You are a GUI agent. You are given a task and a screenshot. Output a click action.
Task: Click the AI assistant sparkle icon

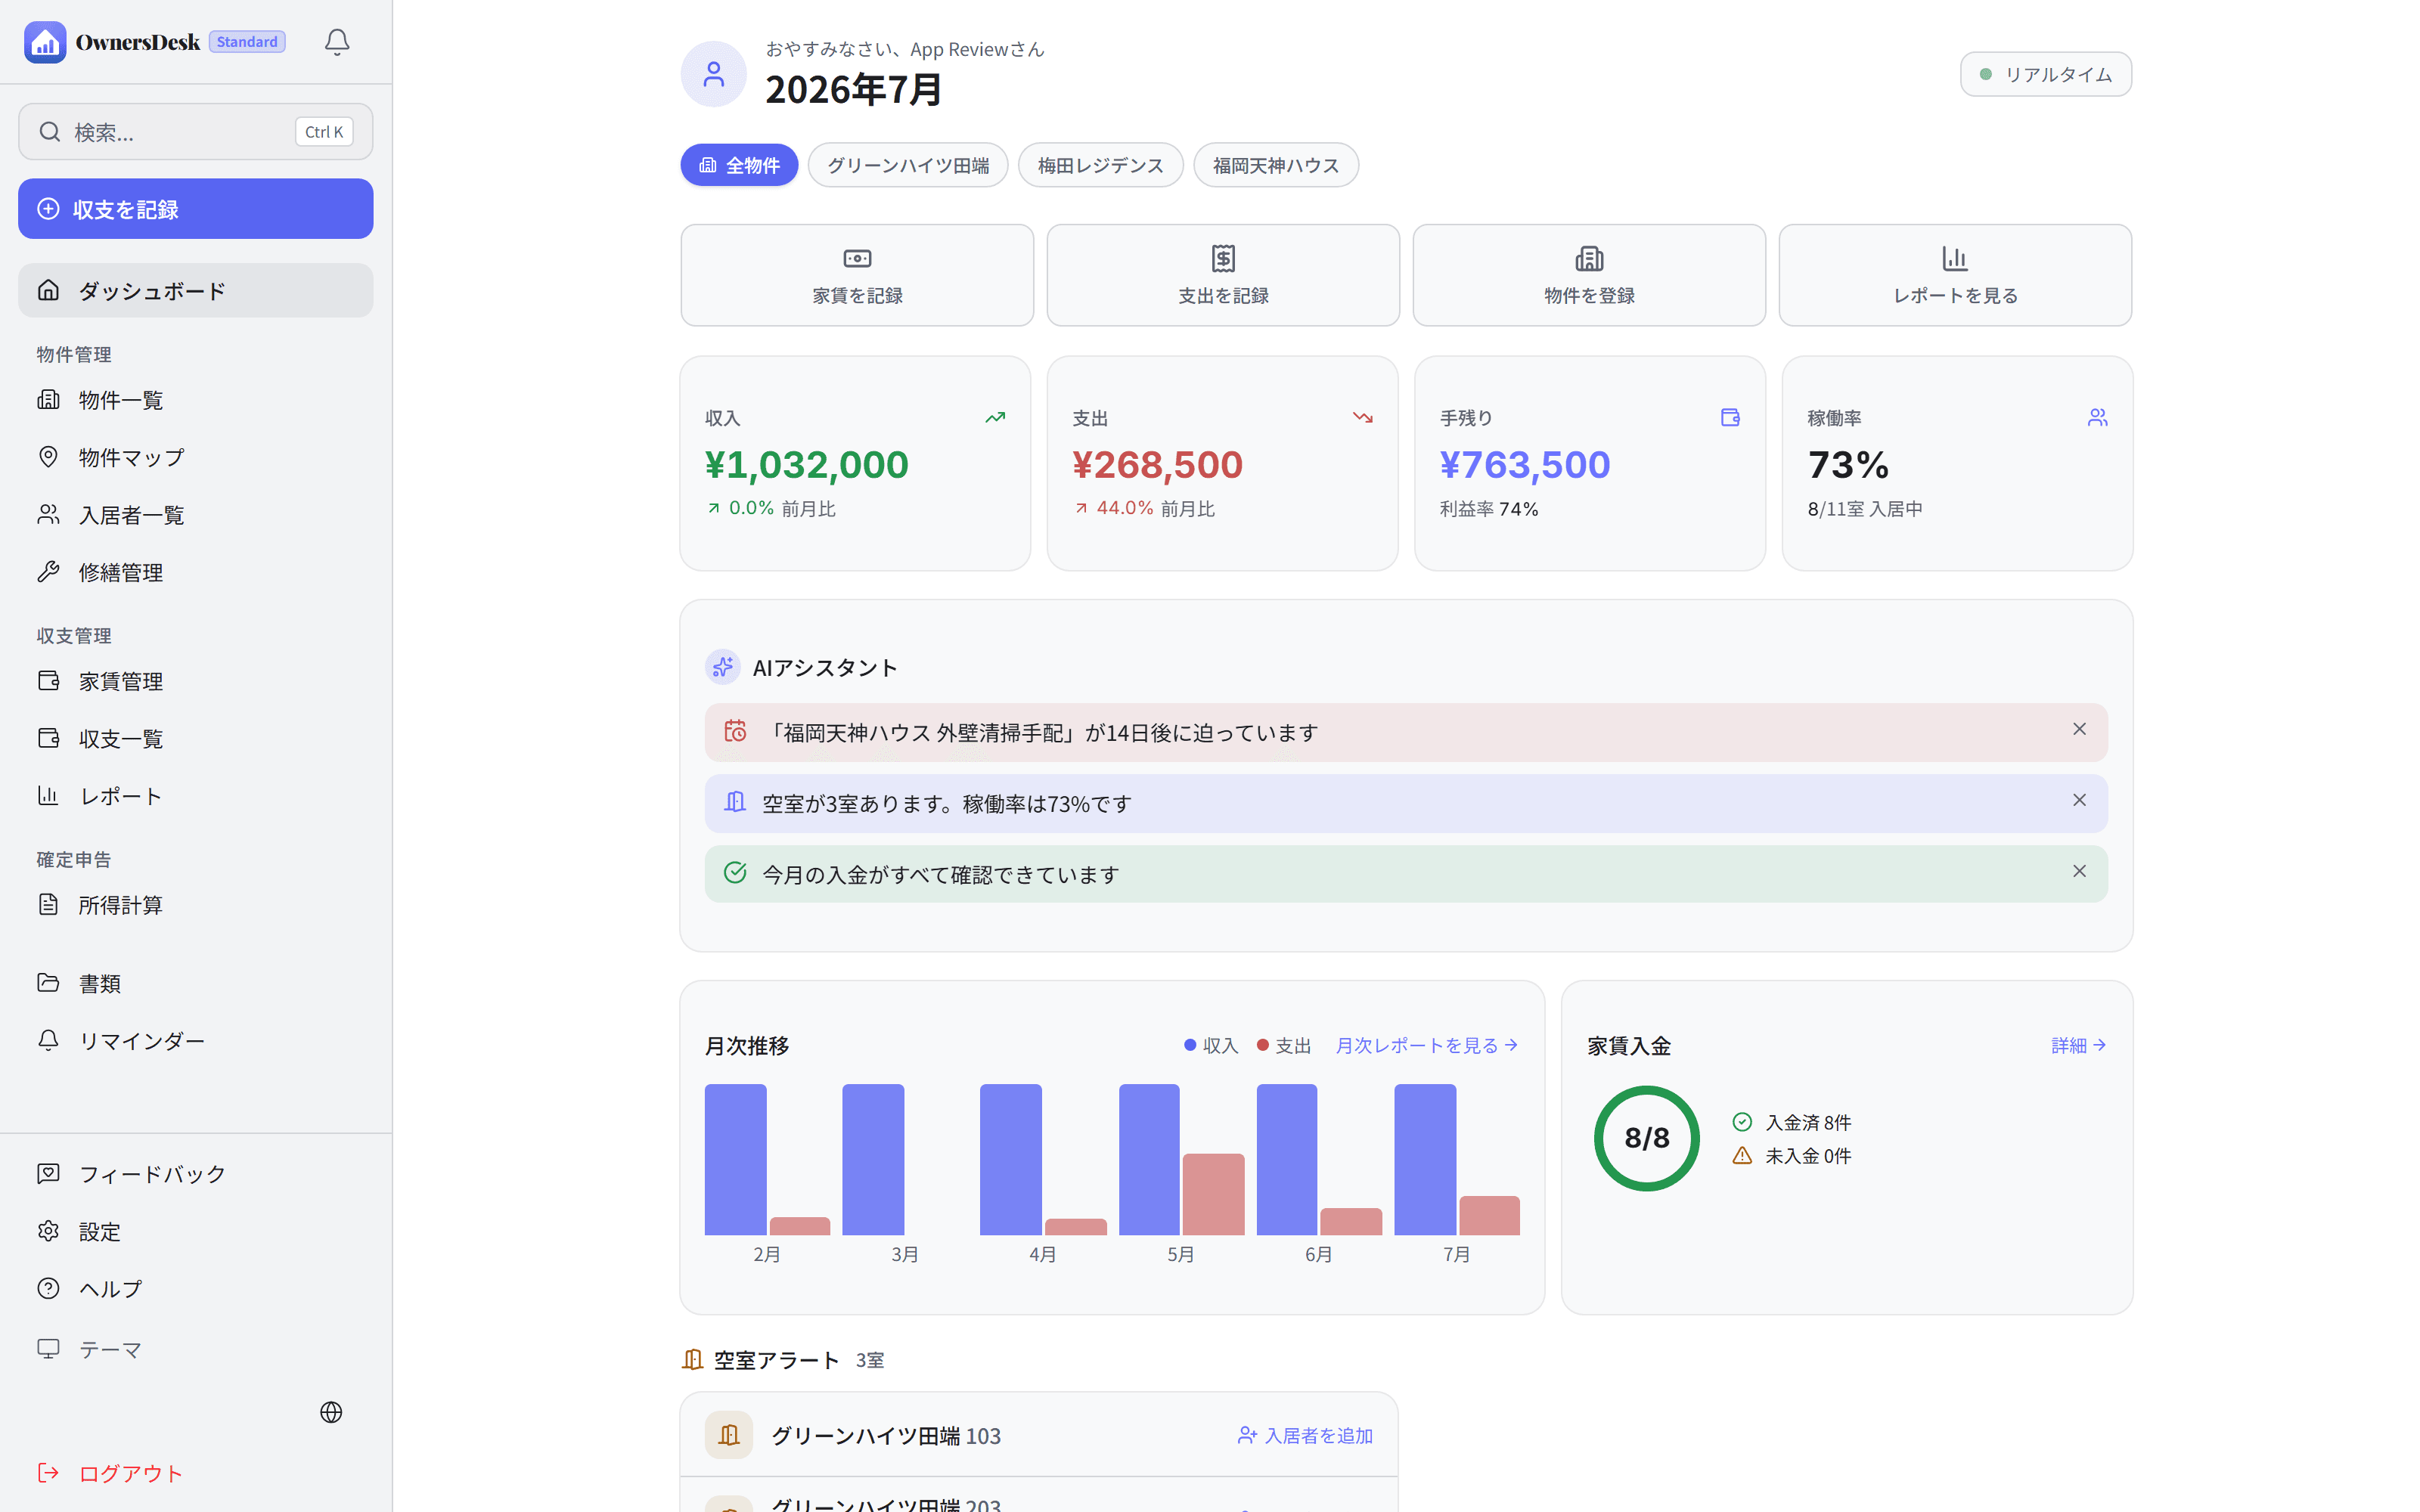click(x=722, y=667)
